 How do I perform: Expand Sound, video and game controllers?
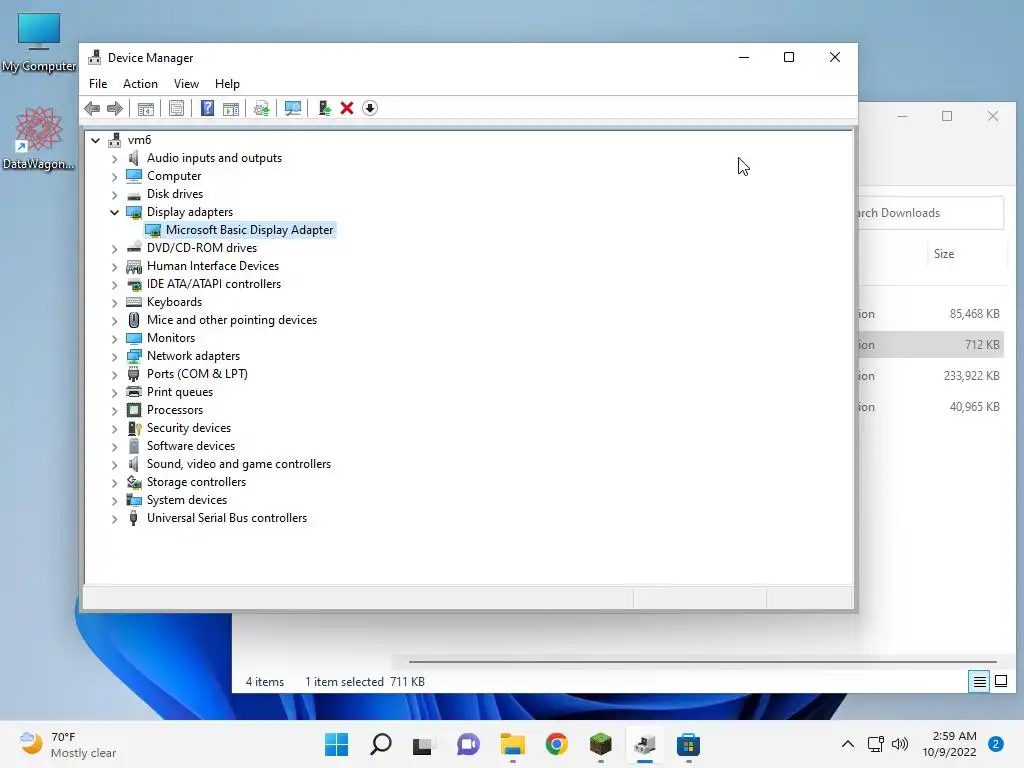coord(114,464)
